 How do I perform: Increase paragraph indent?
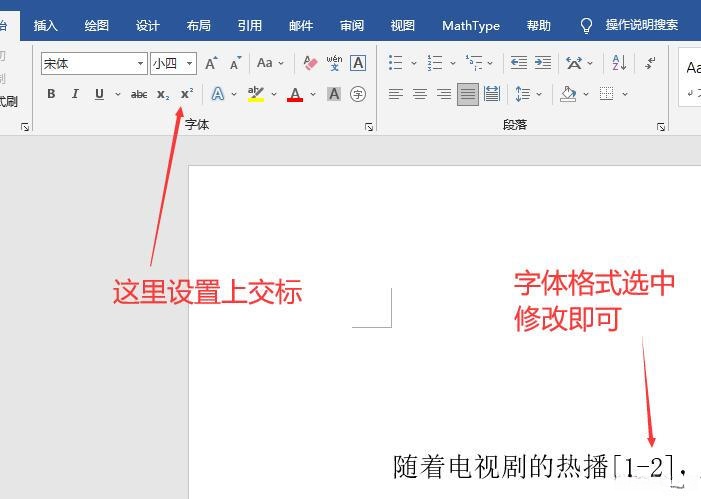543,63
